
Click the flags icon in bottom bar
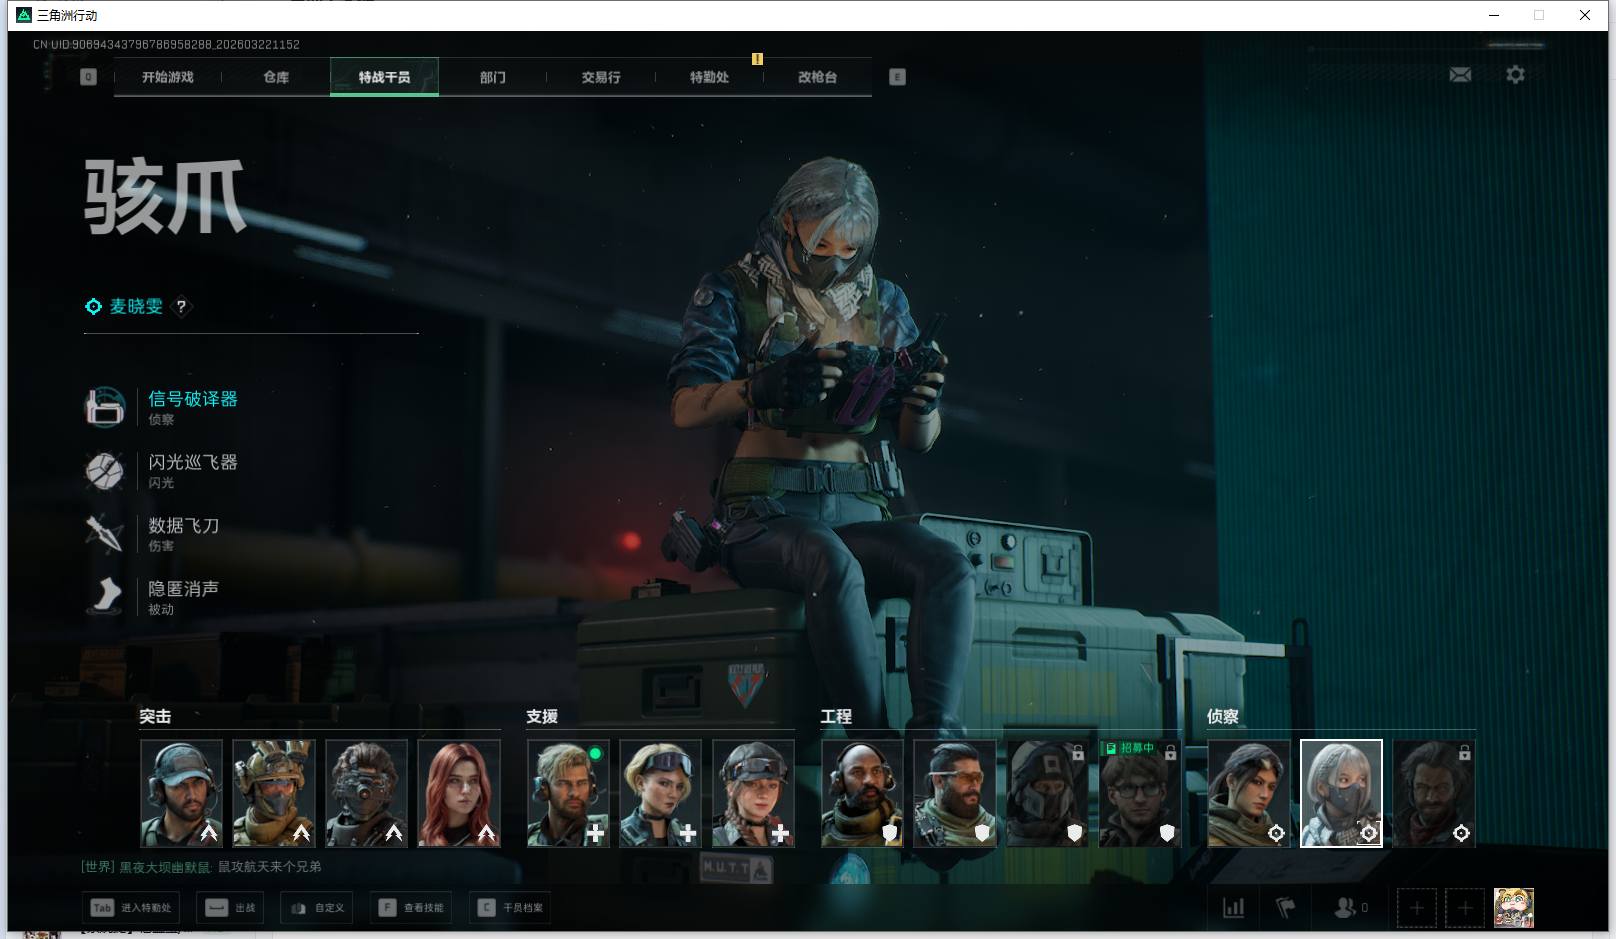click(1286, 908)
